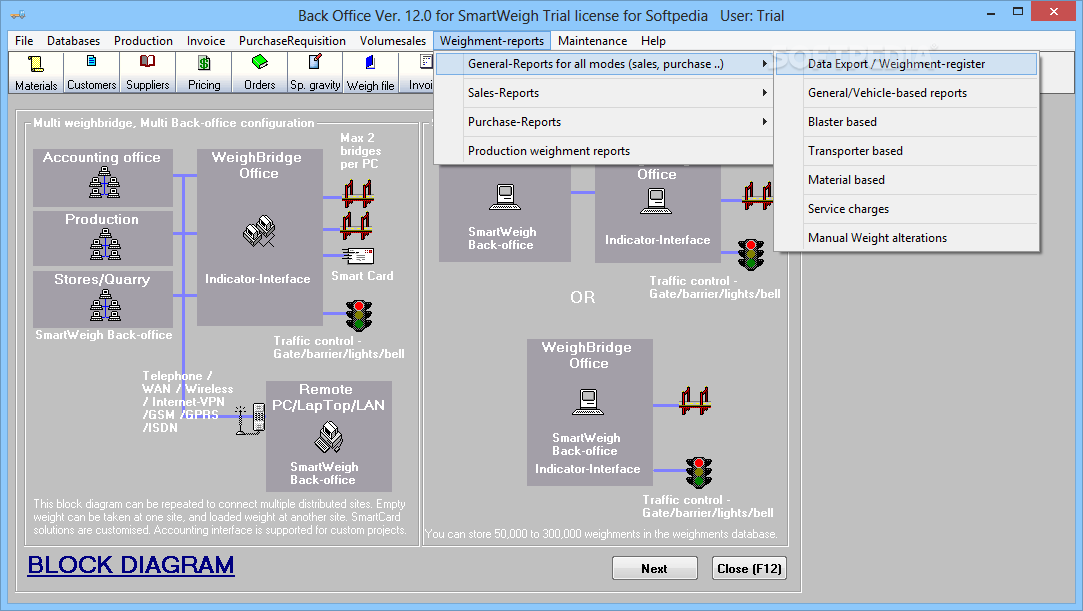Minimize the Back Office window
The width and height of the screenshot is (1083, 611).
point(991,11)
